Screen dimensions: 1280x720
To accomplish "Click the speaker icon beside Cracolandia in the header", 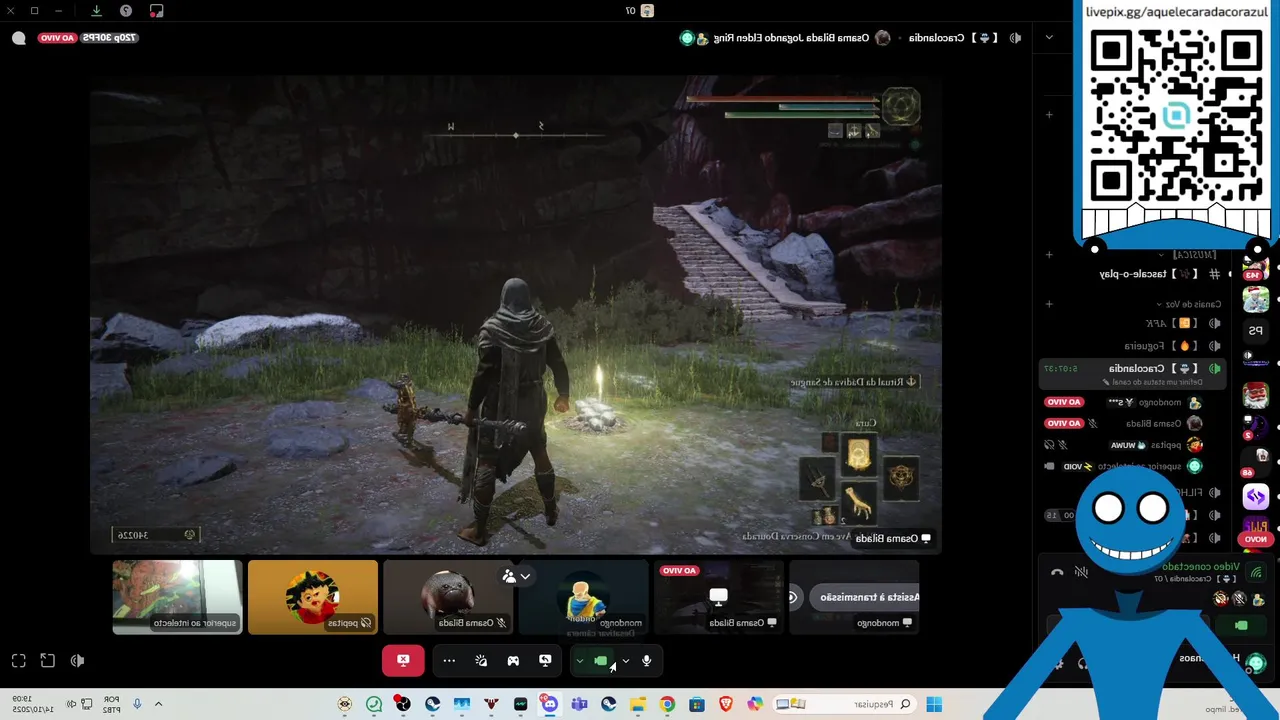I will (1016, 38).
